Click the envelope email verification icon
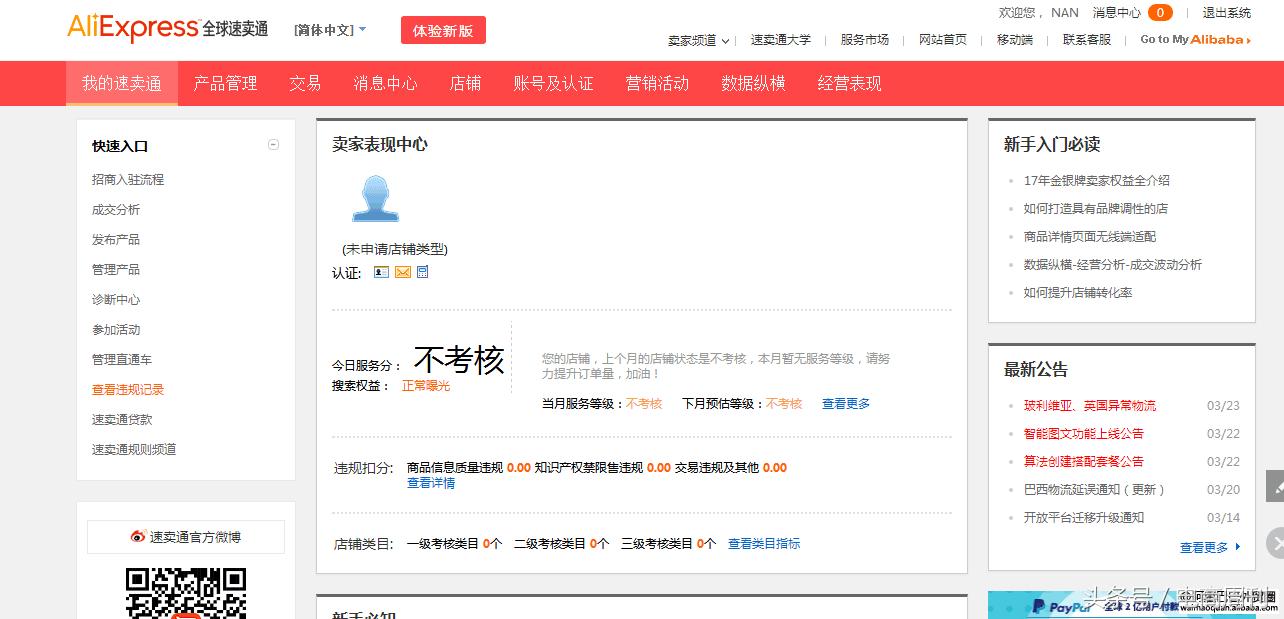The image size is (1284, 619). coord(403,272)
